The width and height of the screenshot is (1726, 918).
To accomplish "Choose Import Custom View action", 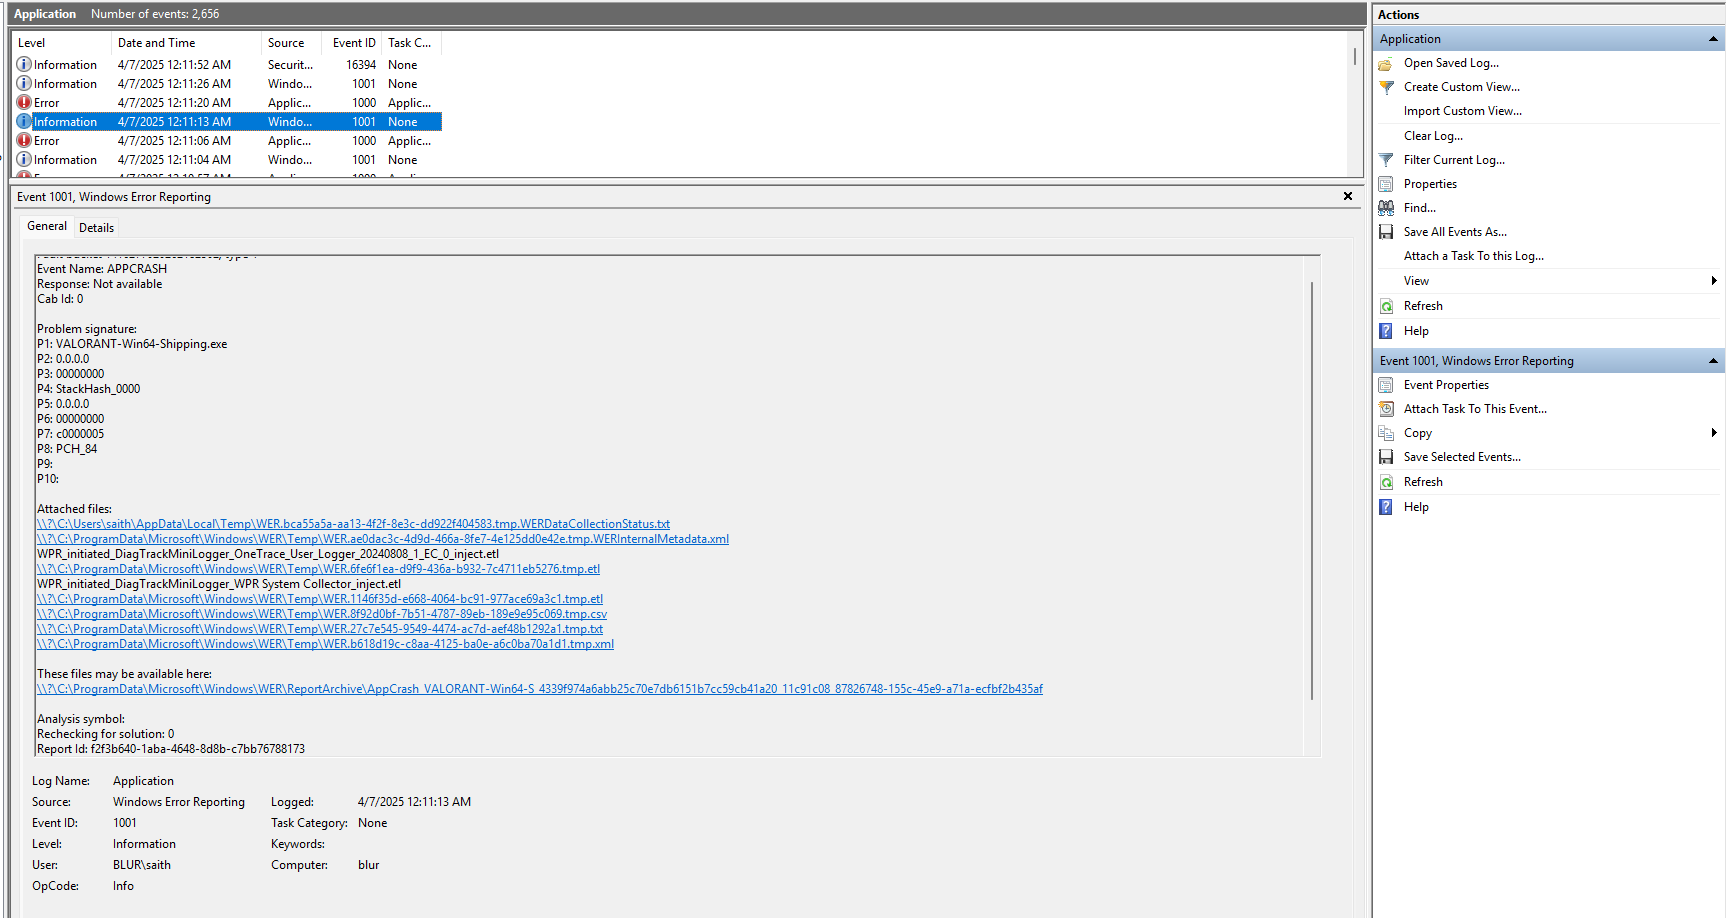I will (x=1463, y=111).
